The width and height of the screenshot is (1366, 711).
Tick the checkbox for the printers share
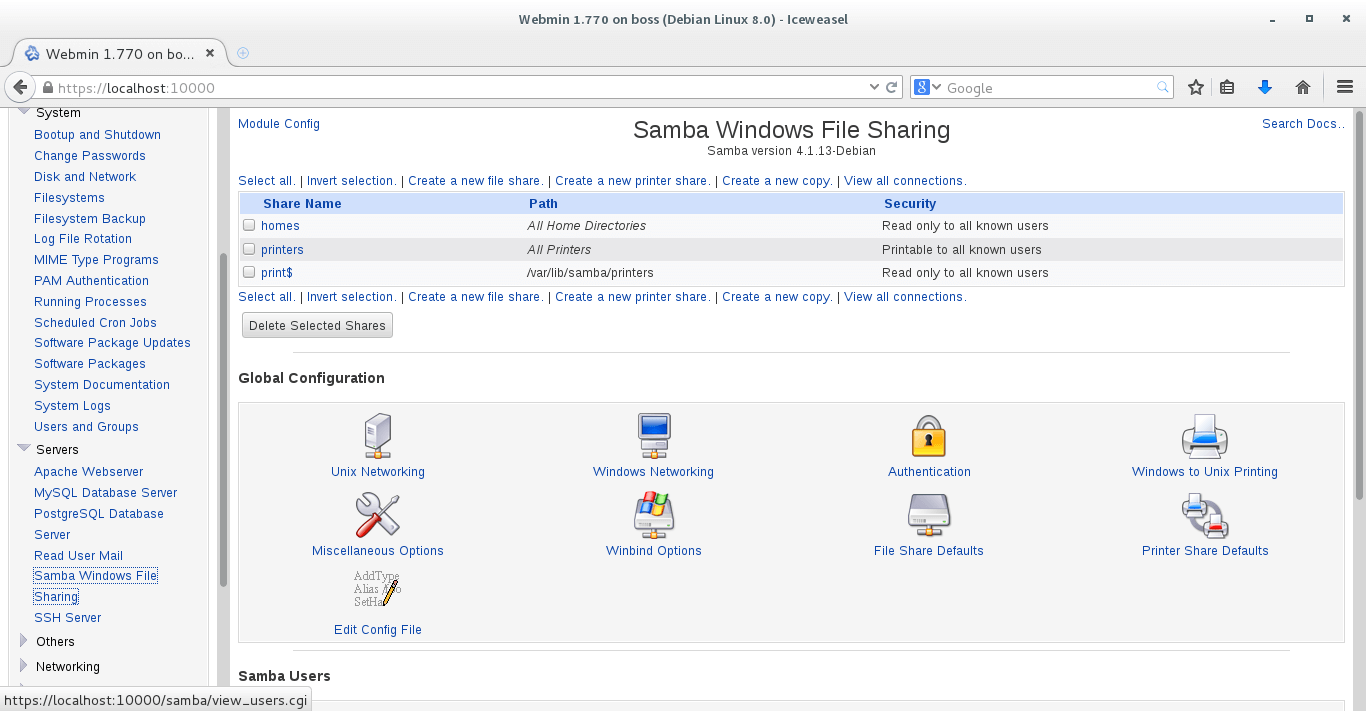pos(250,249)
